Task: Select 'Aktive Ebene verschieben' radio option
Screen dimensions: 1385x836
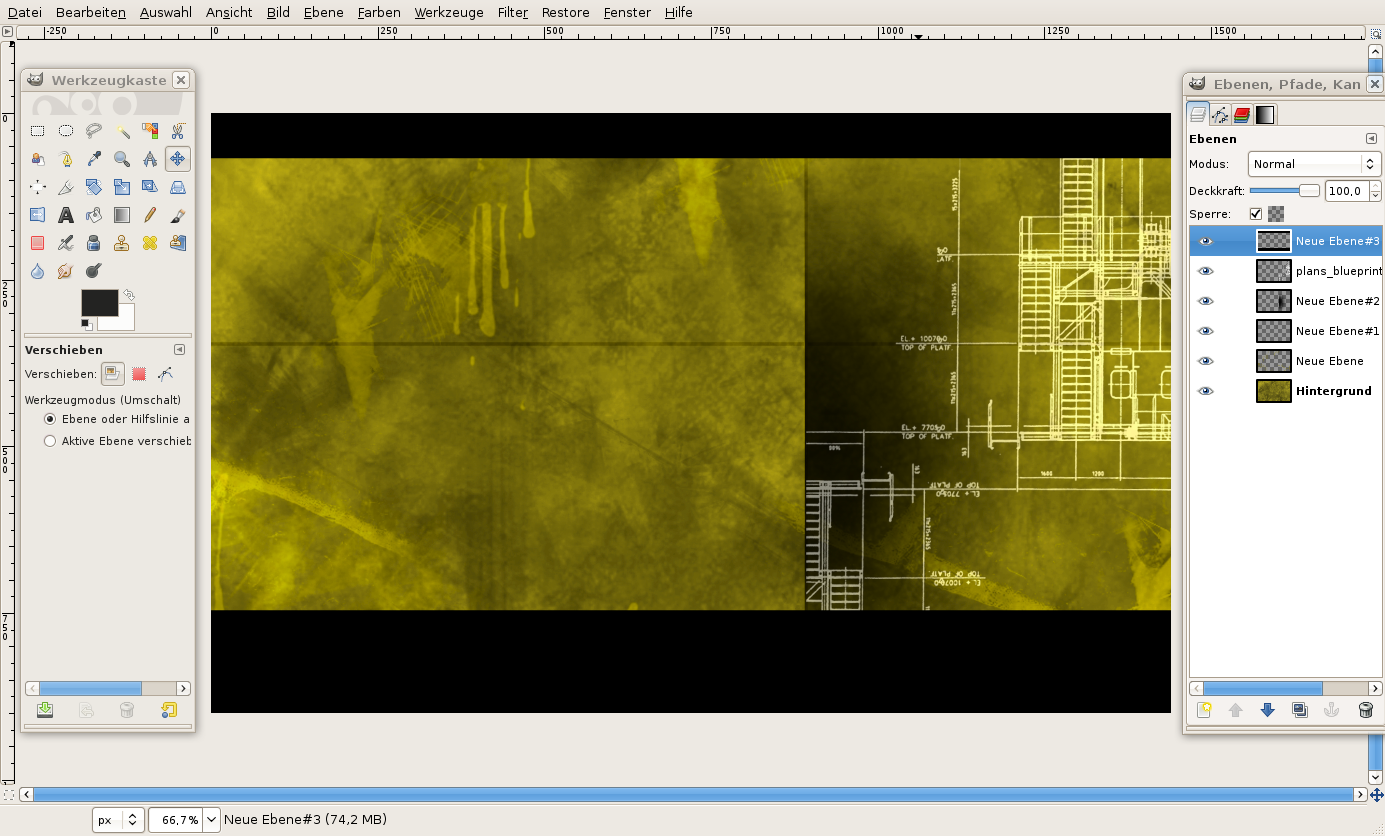Action: point(50,441)
